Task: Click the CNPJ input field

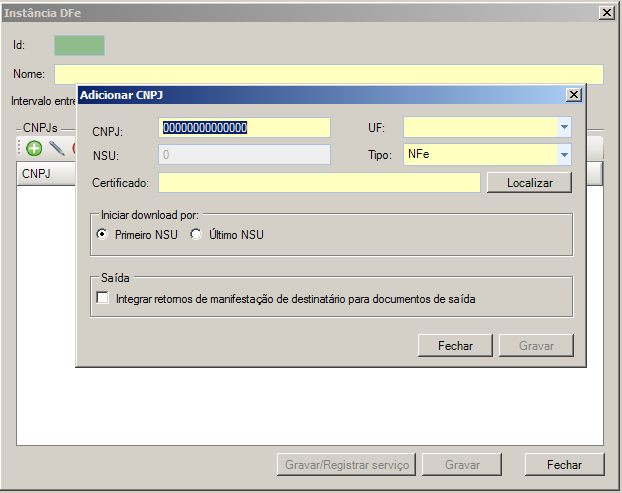Action: pos(244,128)
